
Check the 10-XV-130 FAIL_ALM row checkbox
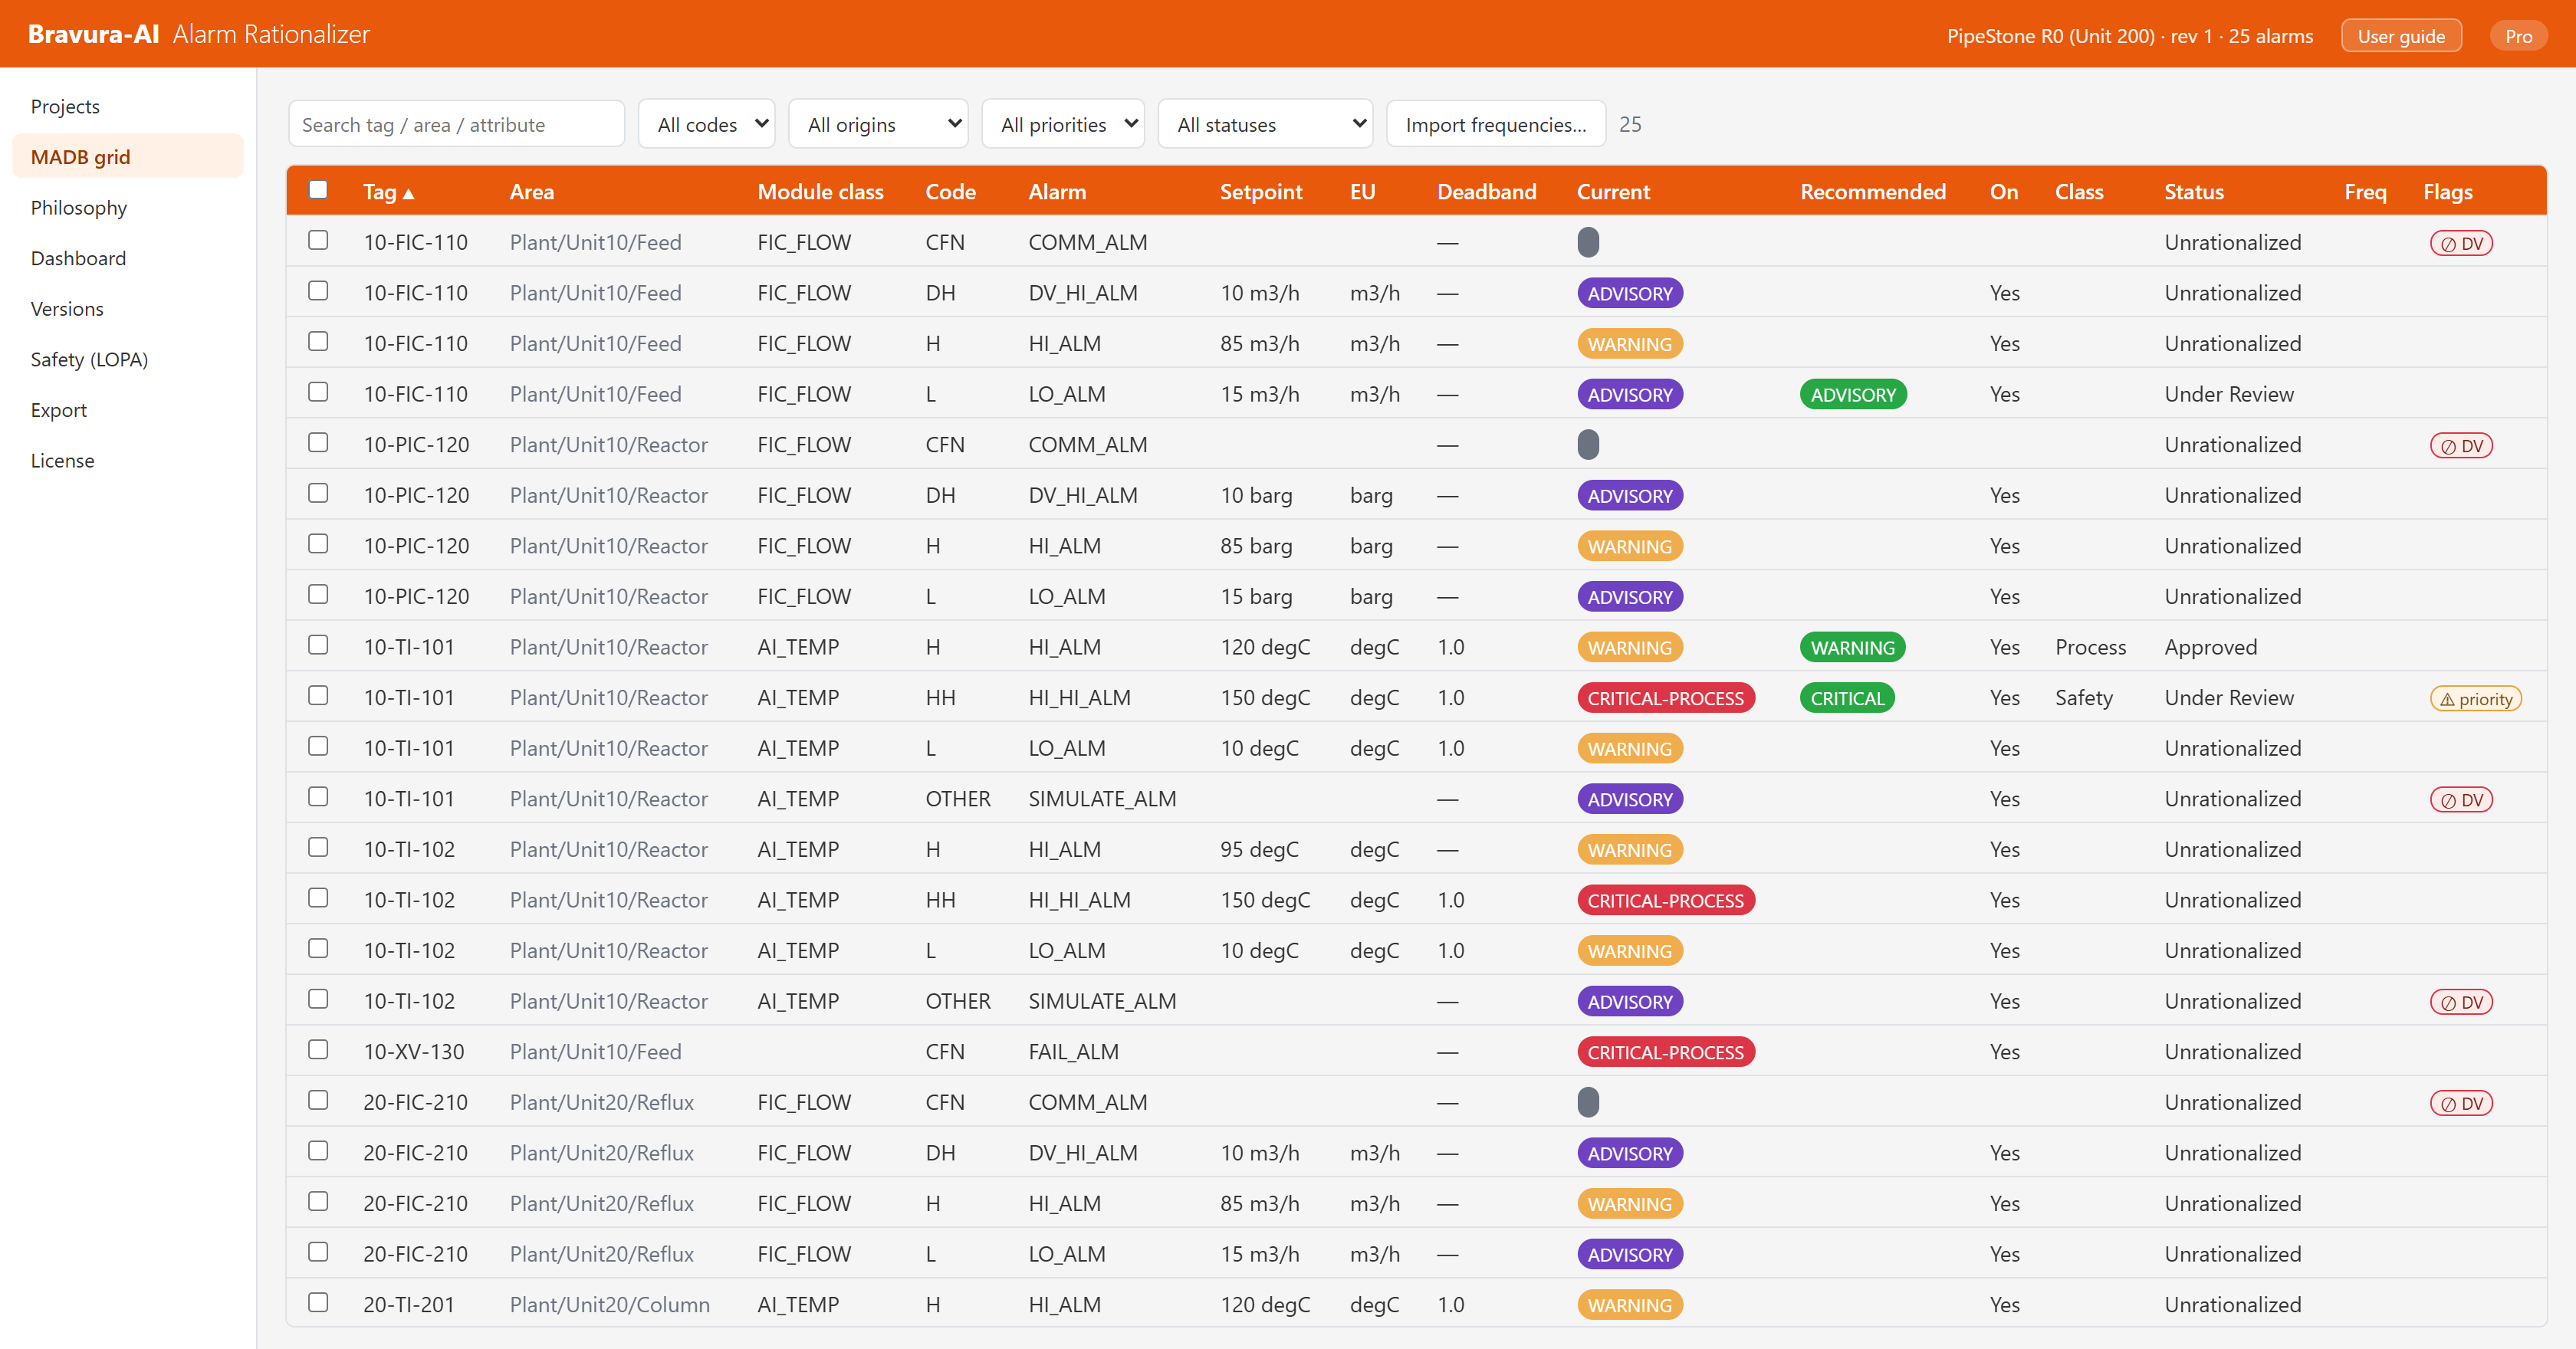point(318,1049)
